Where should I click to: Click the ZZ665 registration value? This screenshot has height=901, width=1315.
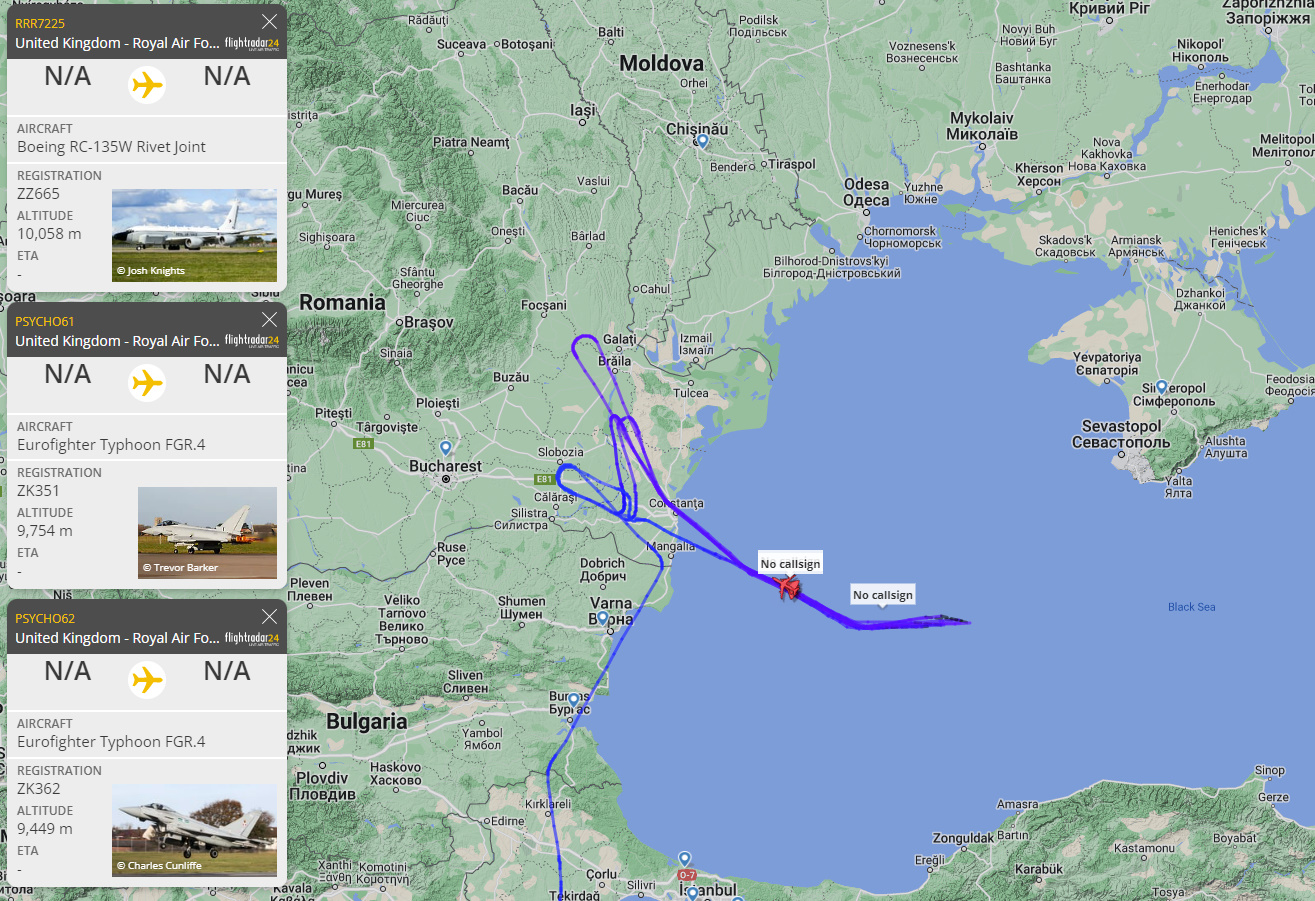click(39, 194)
